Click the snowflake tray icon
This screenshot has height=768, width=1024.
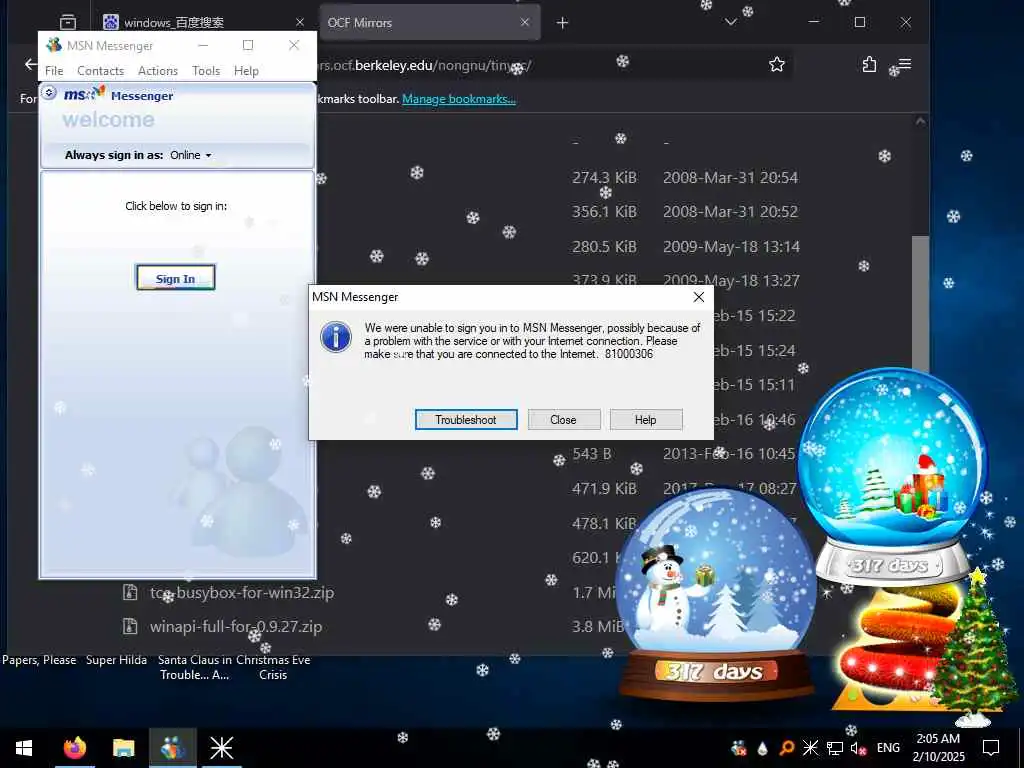click(x=810, y=748)
